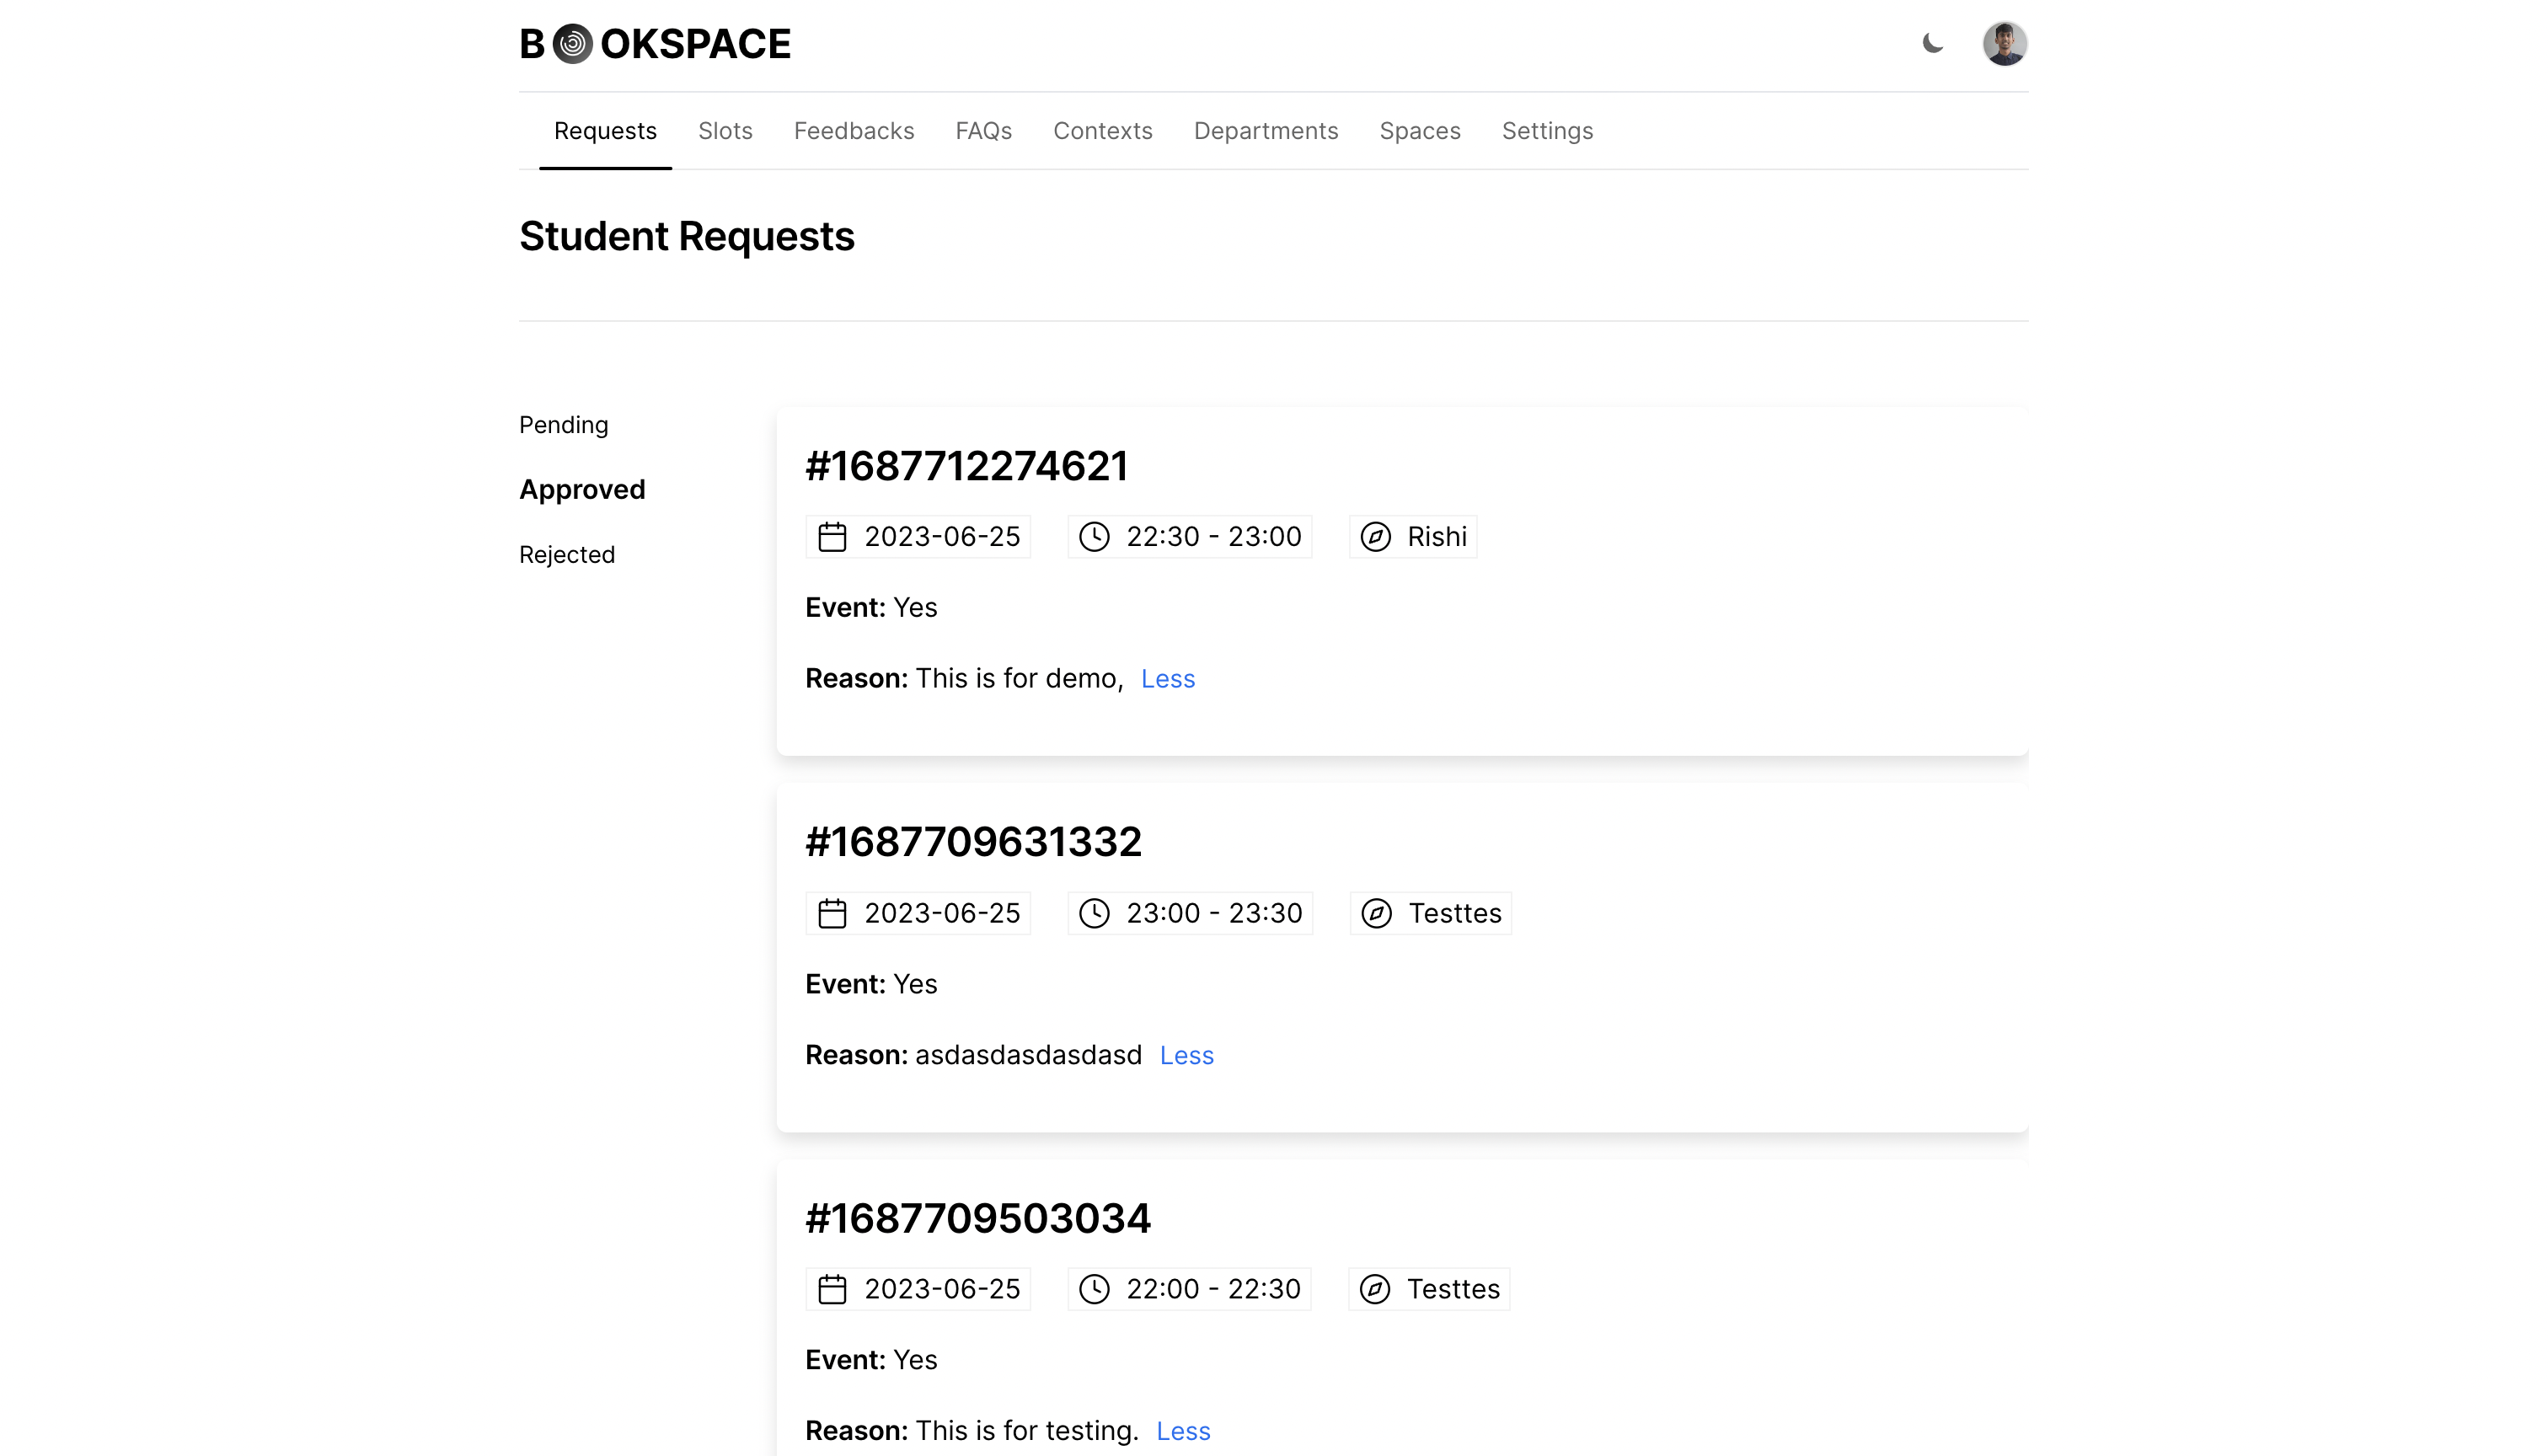2548x1456 pixels.
Task: View Rejected student requests
Action: point(566,555)
